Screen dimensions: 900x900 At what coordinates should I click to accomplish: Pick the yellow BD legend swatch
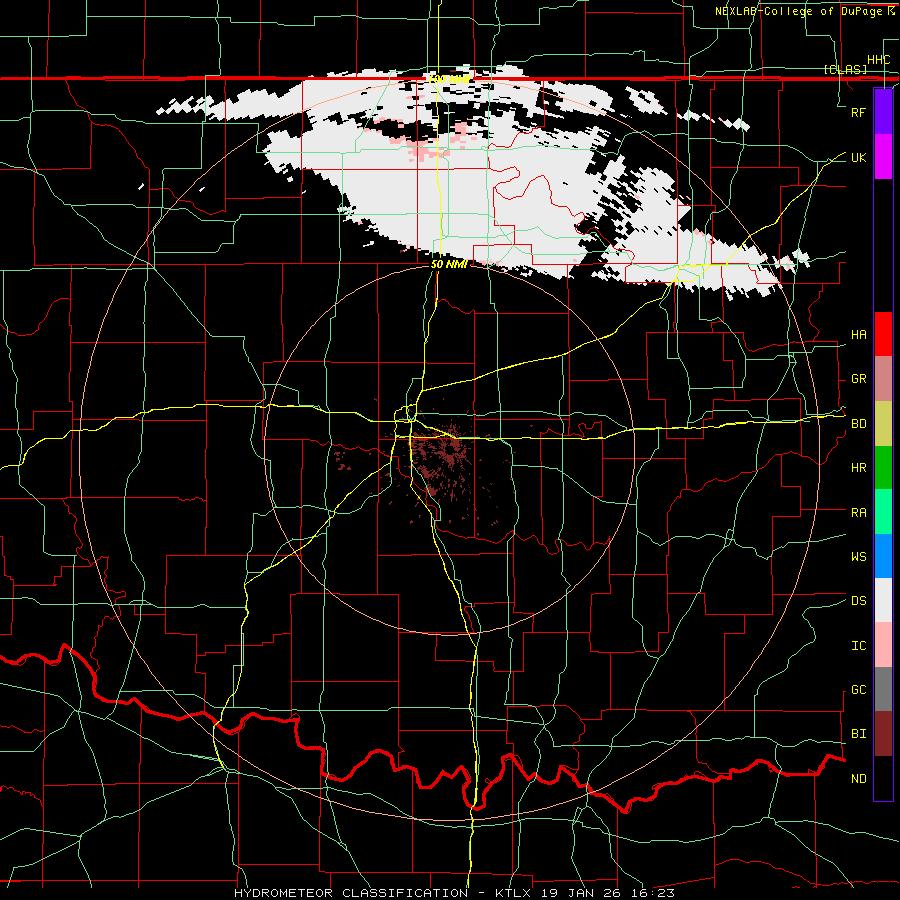(883, 423)
